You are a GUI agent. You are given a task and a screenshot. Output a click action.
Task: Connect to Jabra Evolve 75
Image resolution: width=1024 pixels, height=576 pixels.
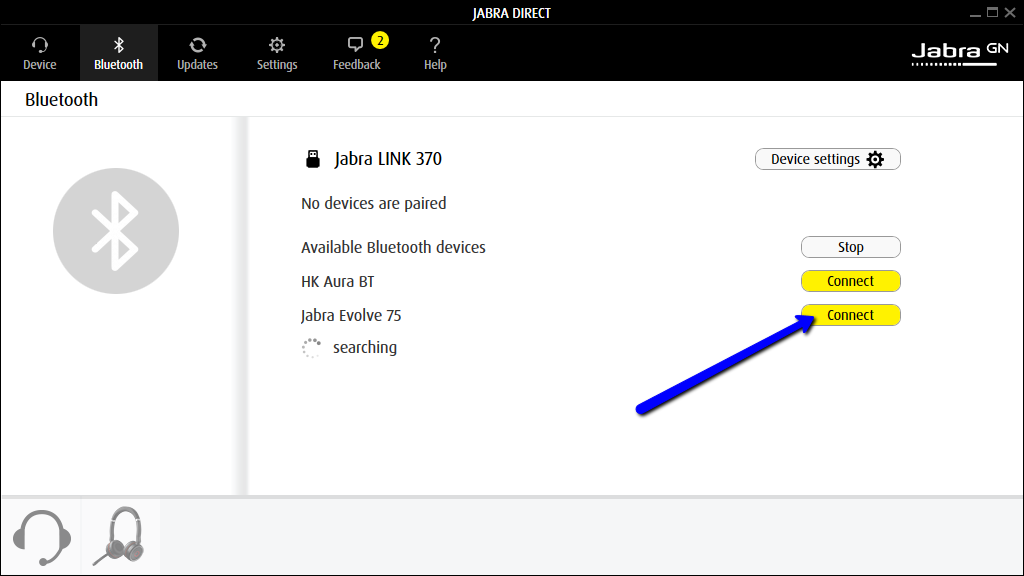coord(850,315)
